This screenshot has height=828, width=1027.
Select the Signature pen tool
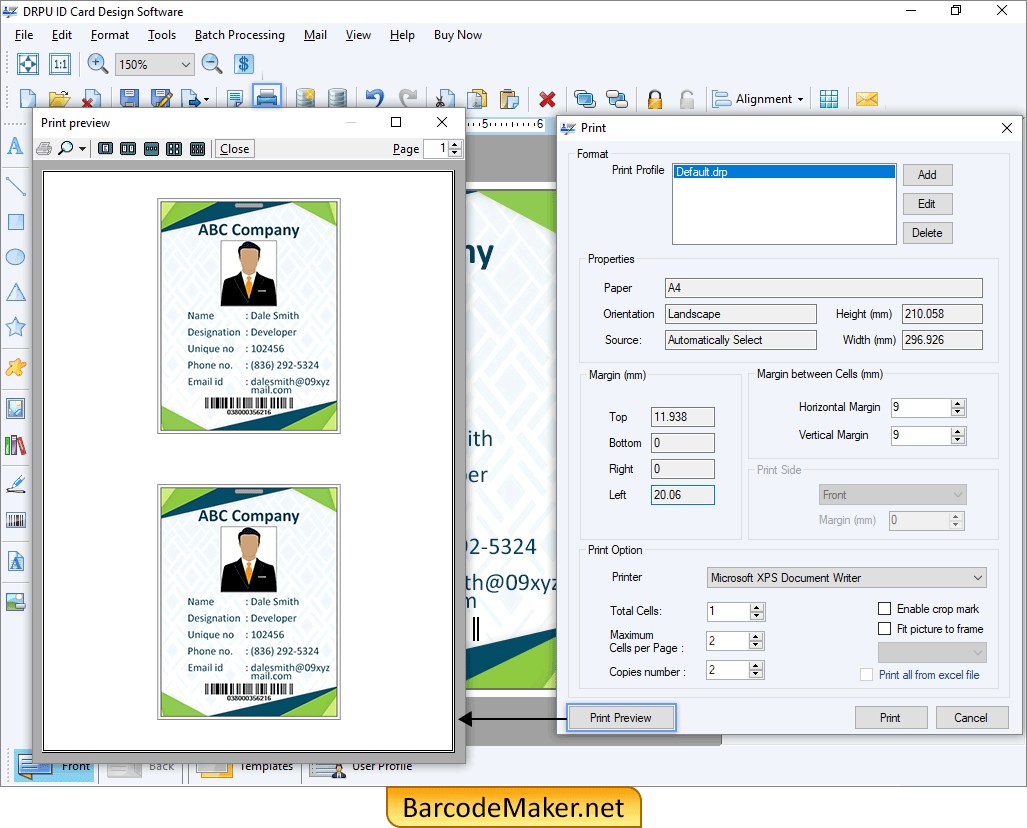[16, 484]
